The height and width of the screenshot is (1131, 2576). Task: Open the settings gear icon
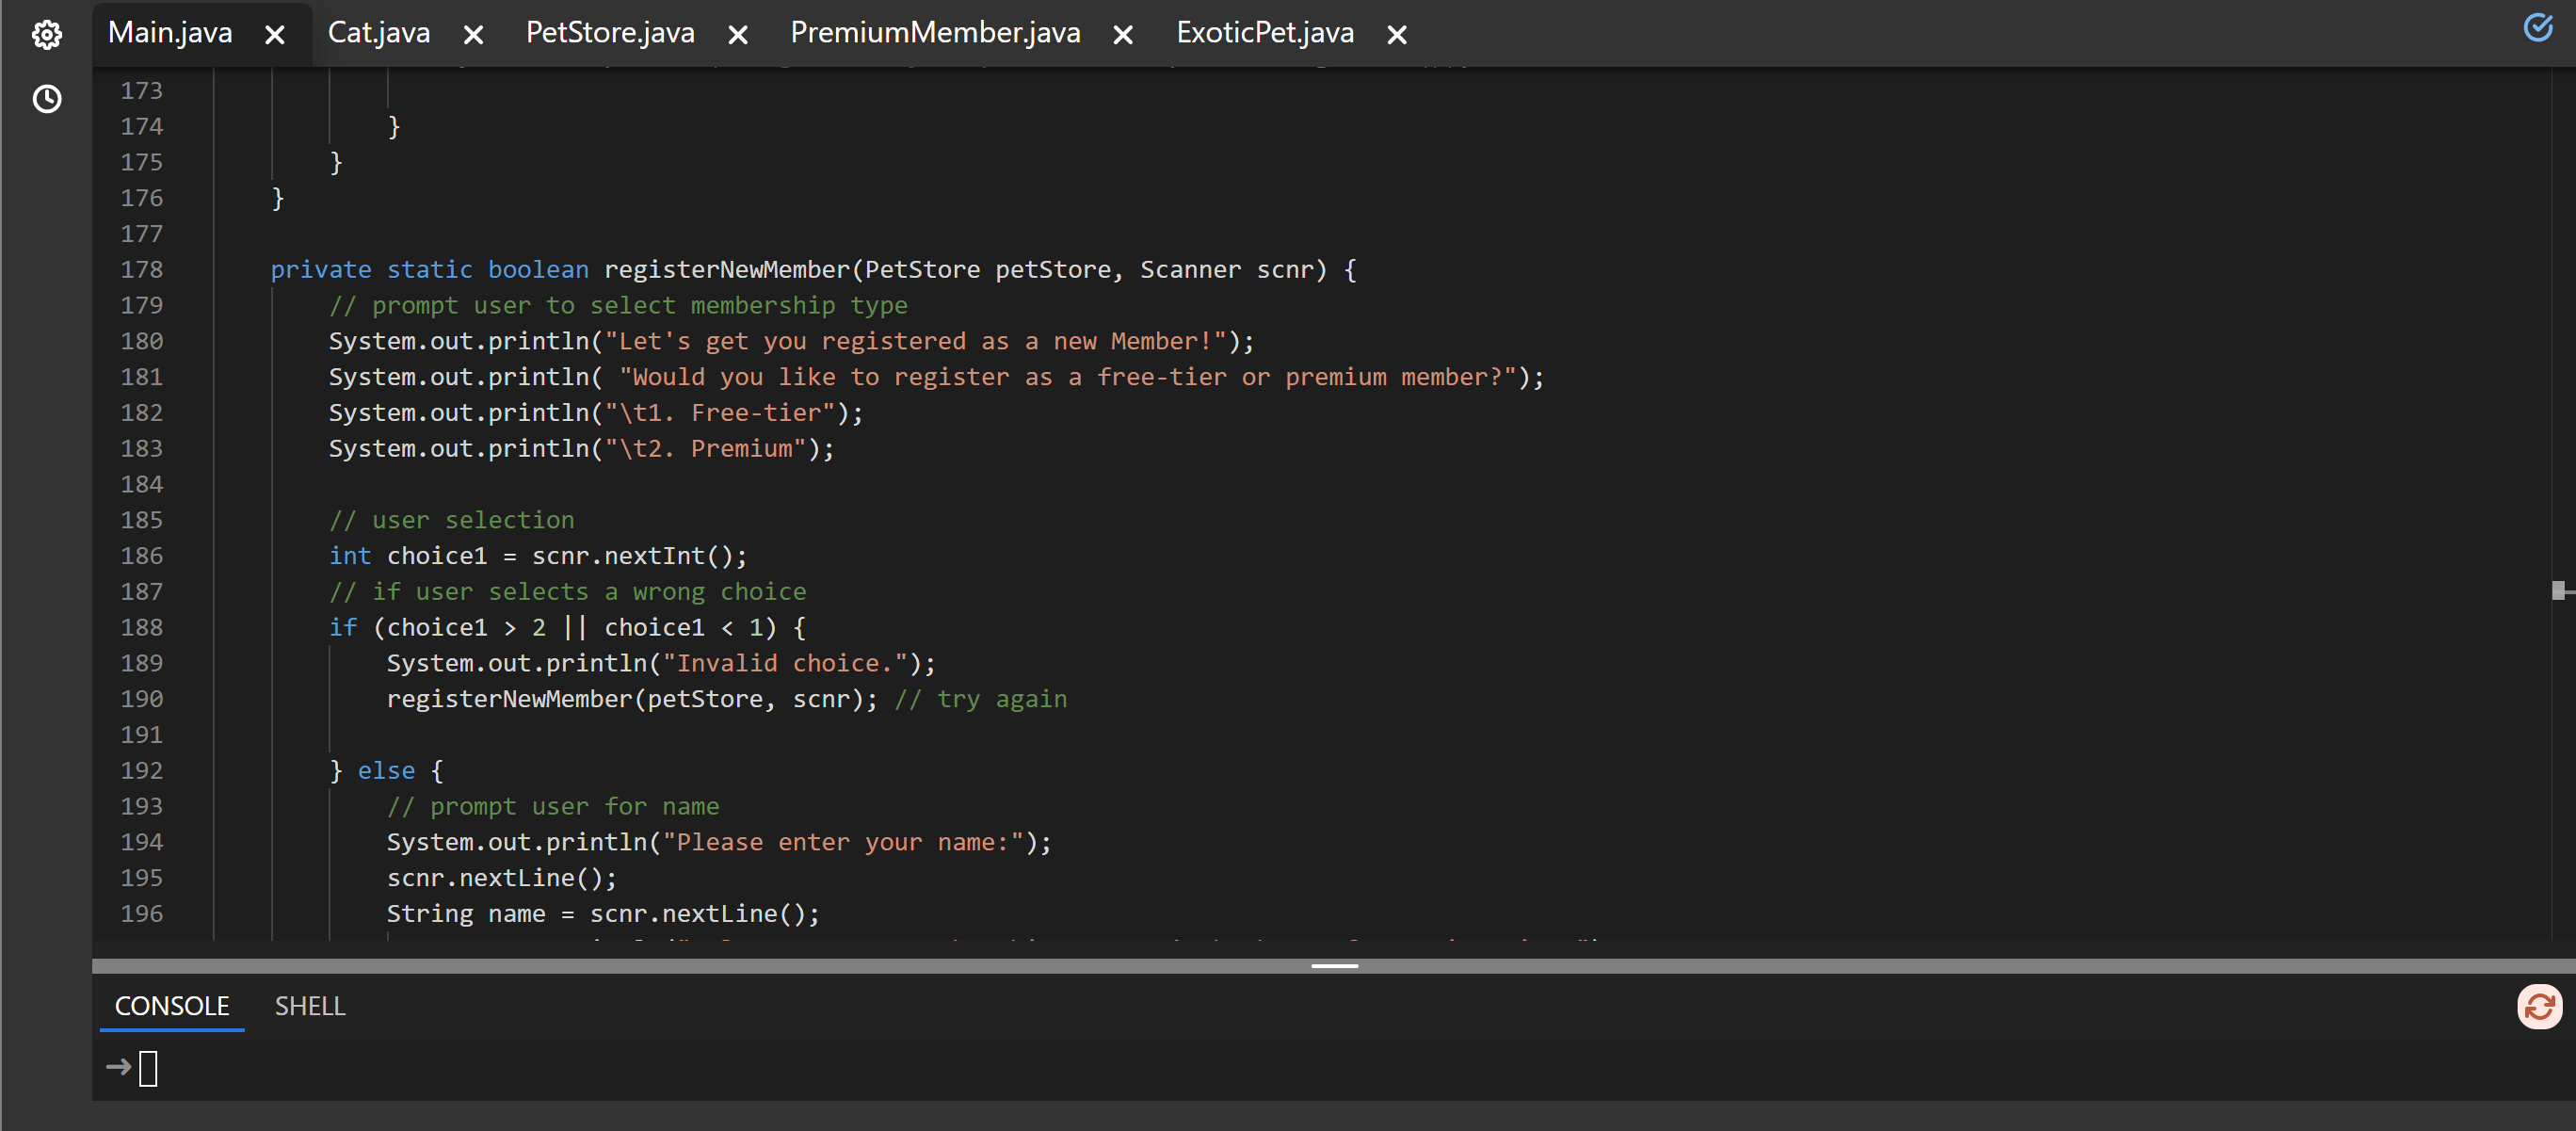pyautogui.click(x=46, y=35)
